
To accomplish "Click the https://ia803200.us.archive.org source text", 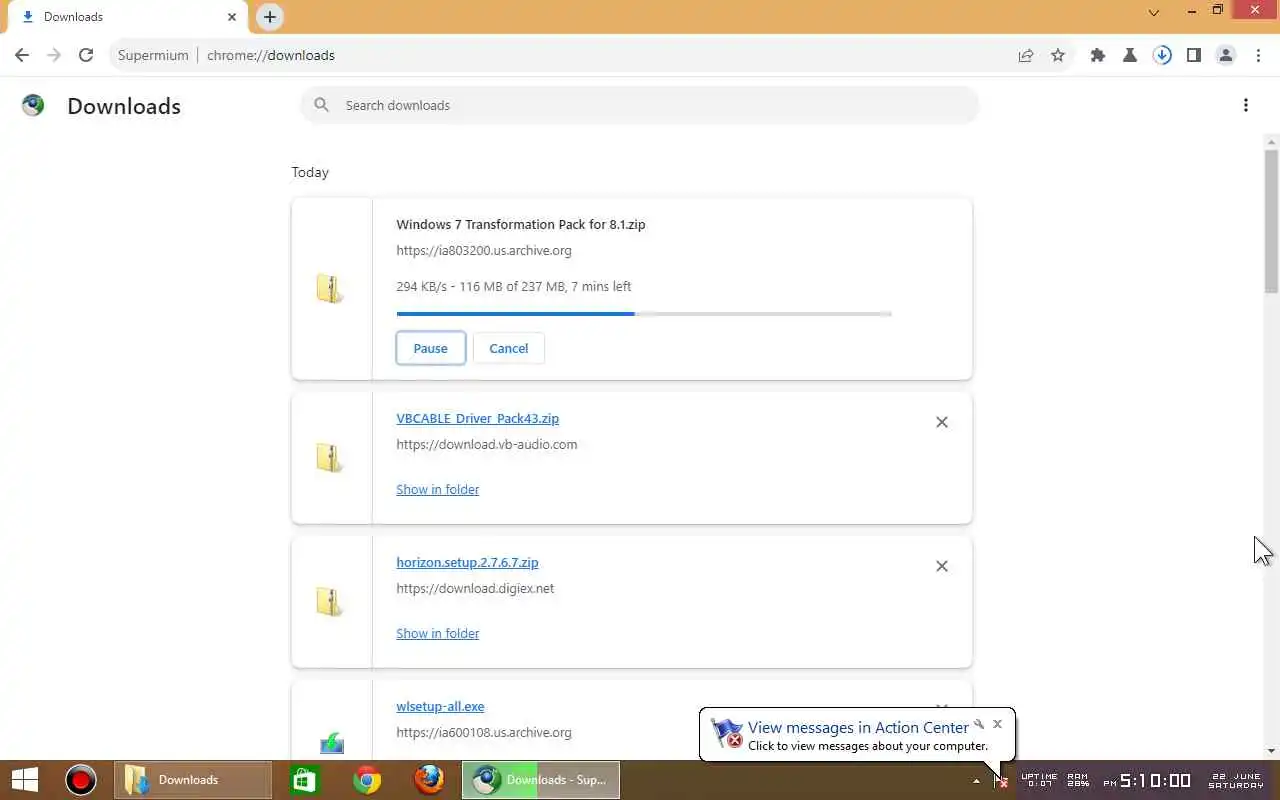I will (x=484, y=250).
